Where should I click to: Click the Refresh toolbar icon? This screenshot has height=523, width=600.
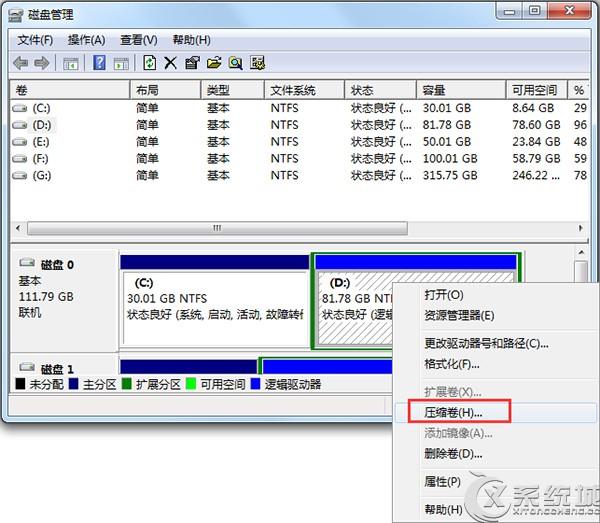click(x=150, y=62)
